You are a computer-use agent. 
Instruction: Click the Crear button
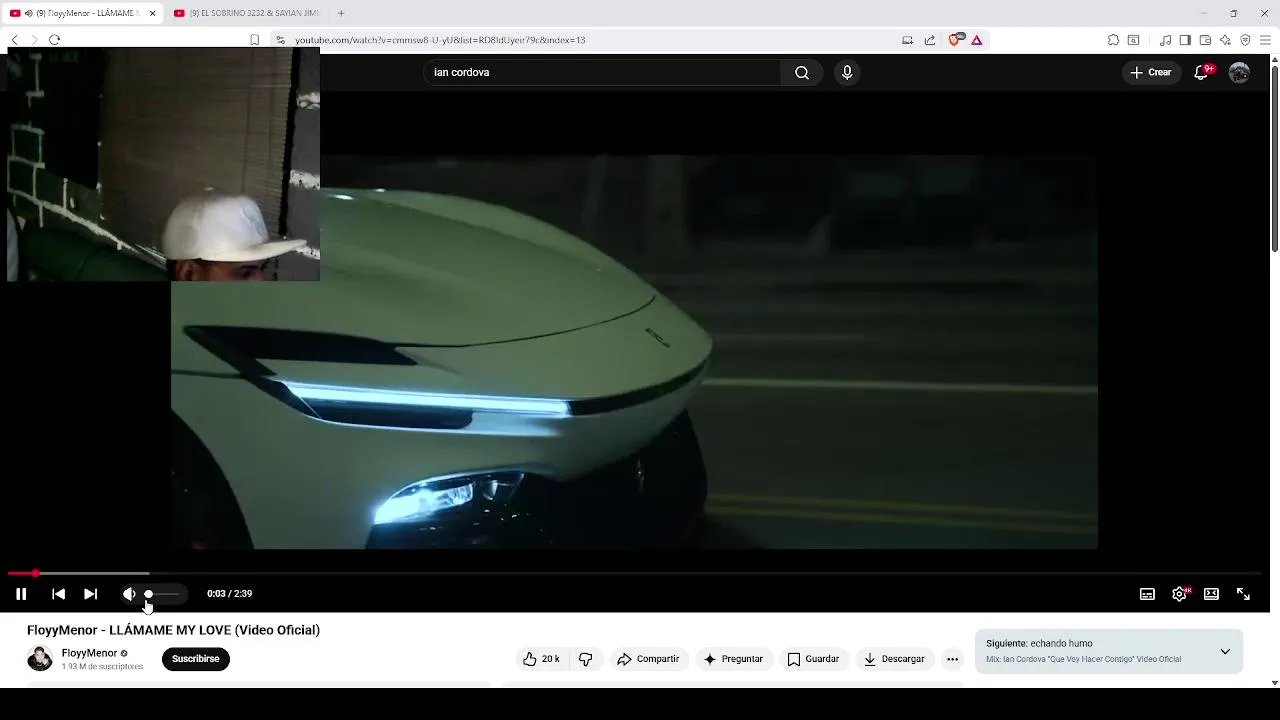[x=1150, y=72]
